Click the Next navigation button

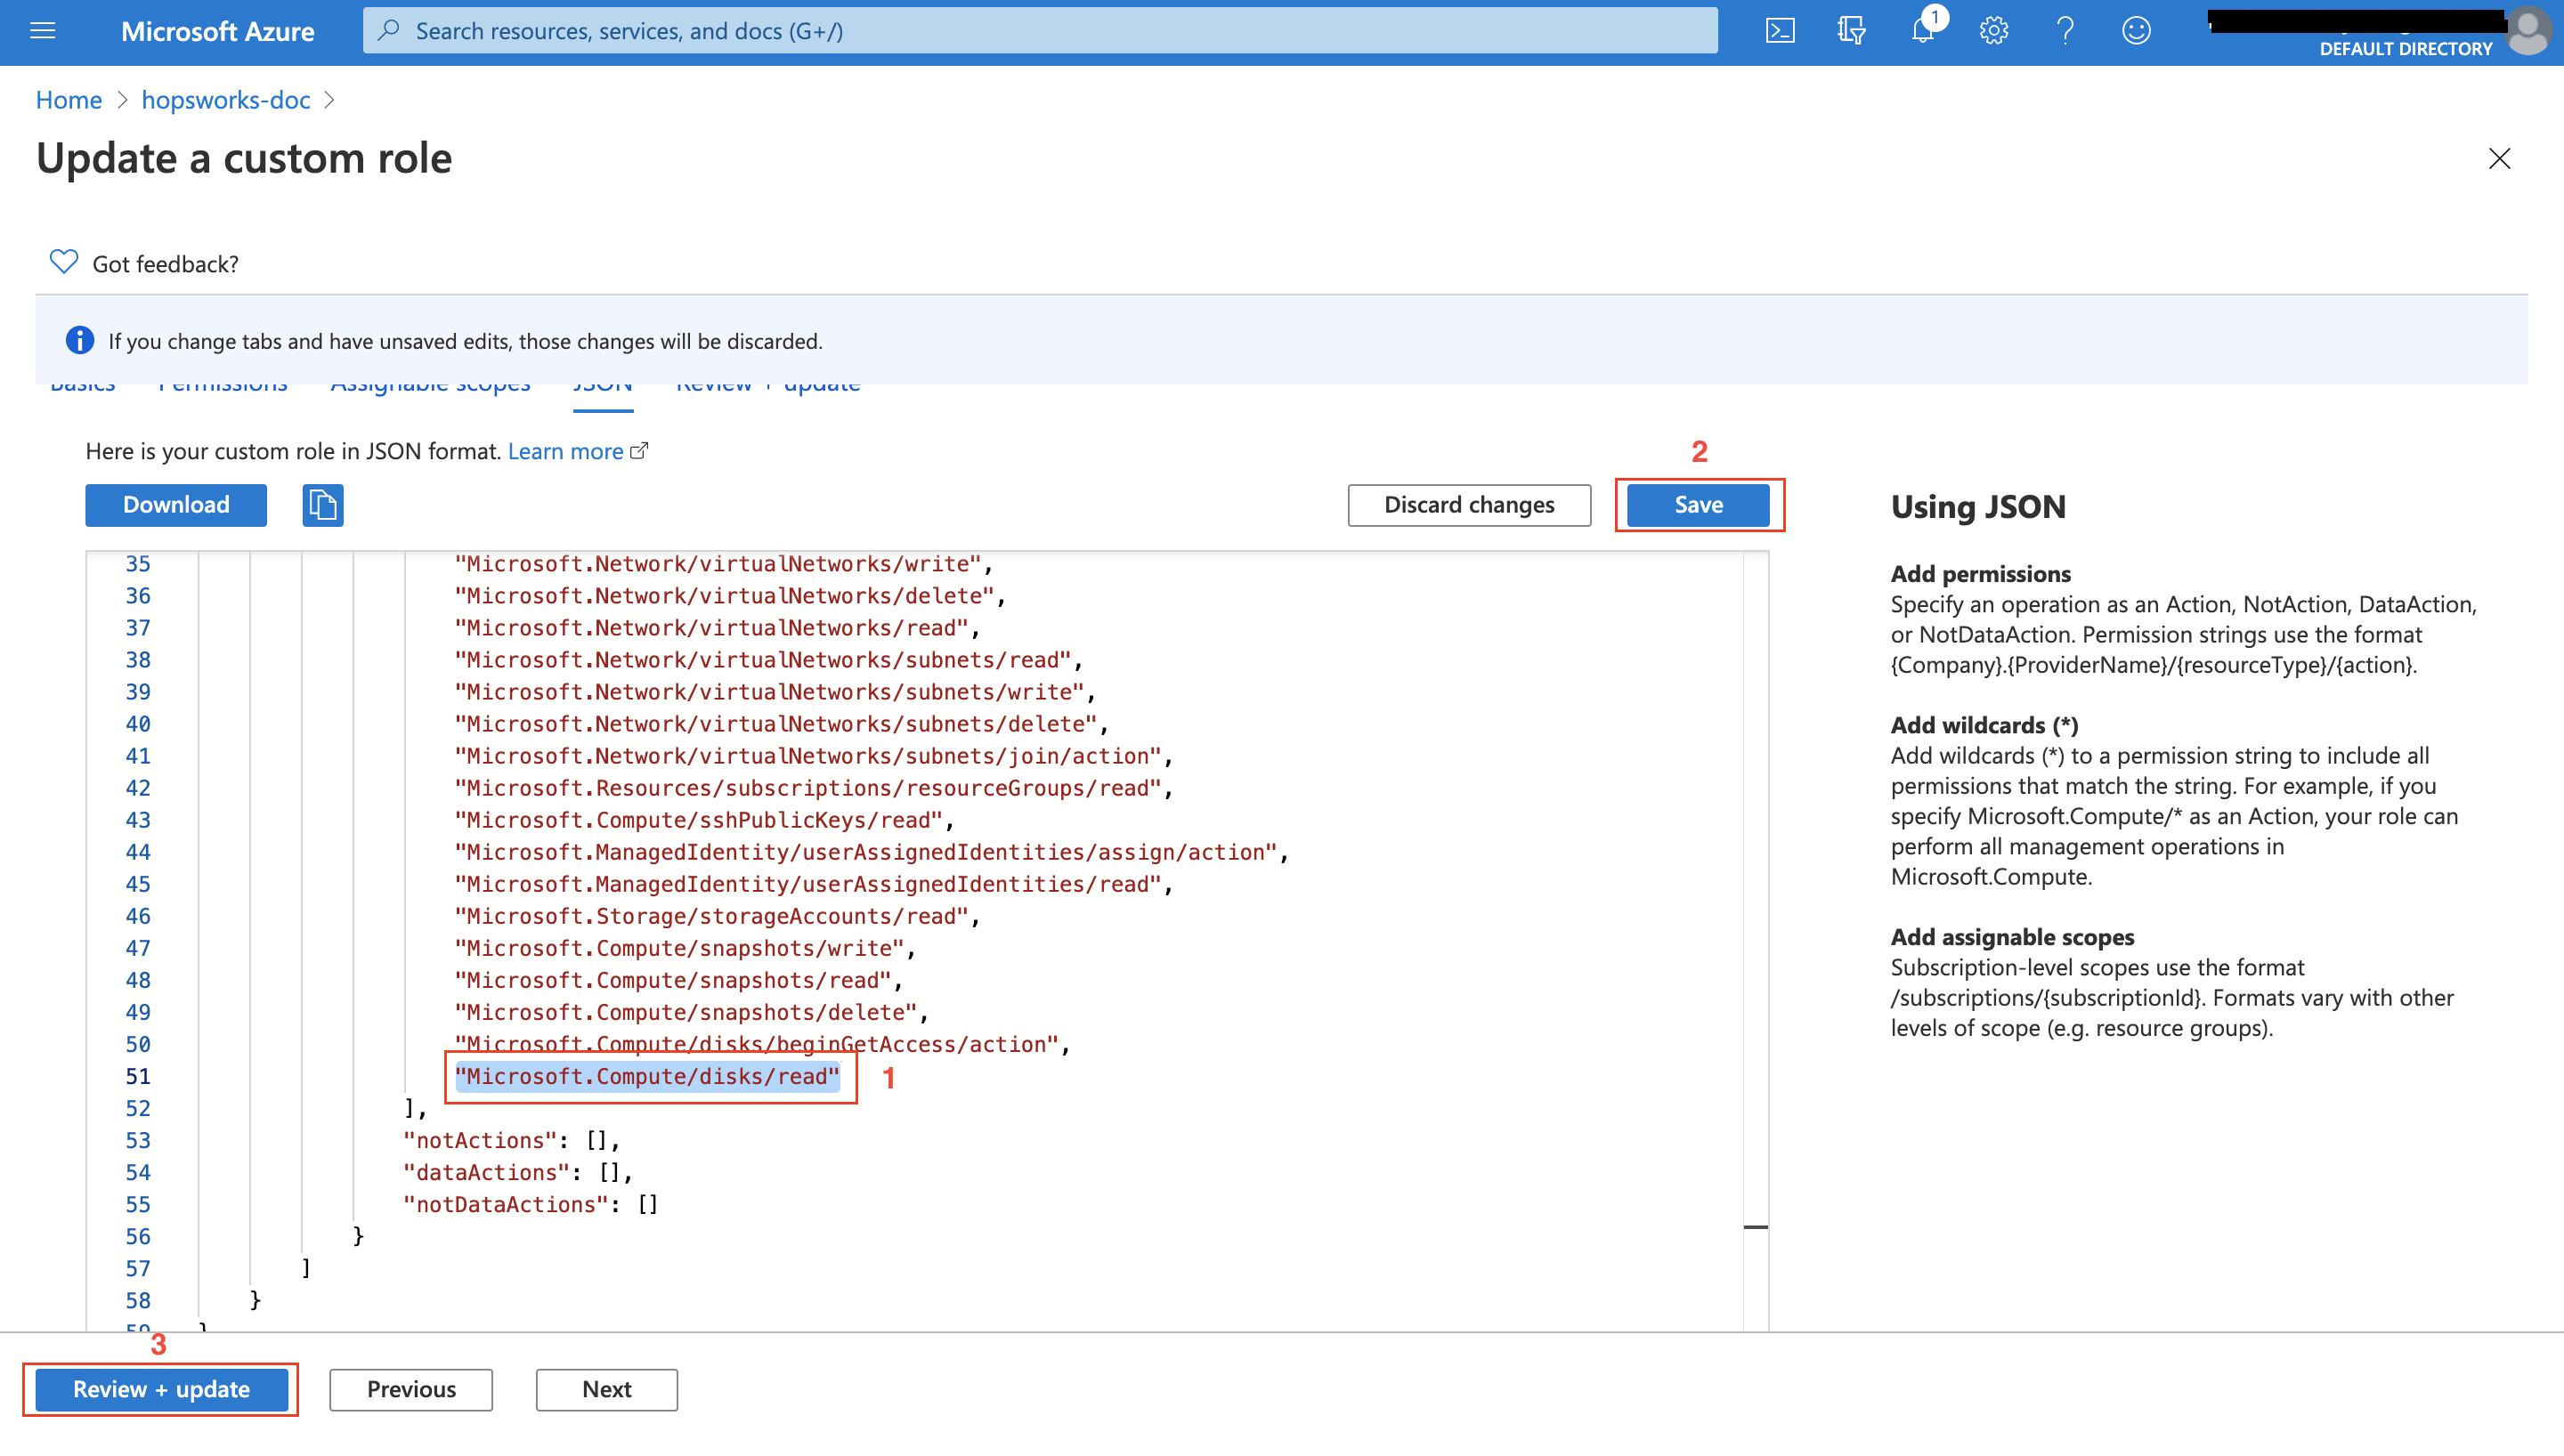coord(605,1389)
